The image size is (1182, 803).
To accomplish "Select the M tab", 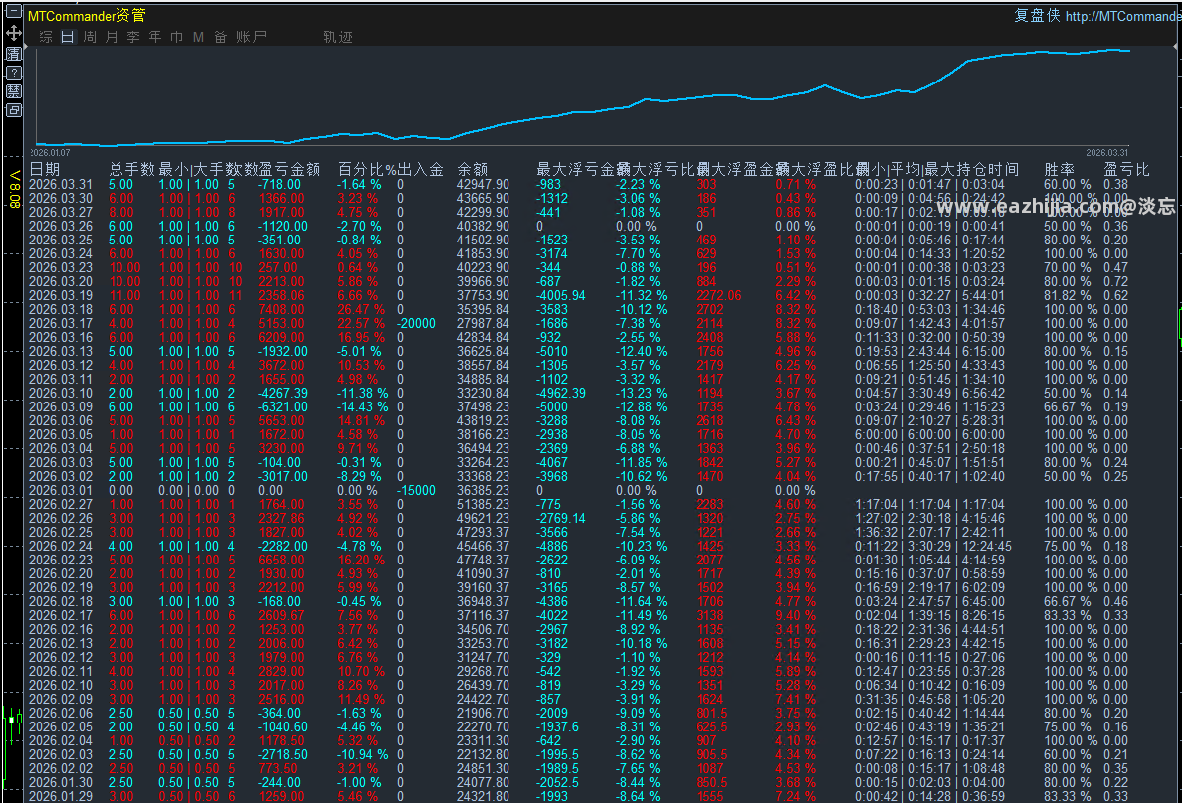I will (198, 37).
